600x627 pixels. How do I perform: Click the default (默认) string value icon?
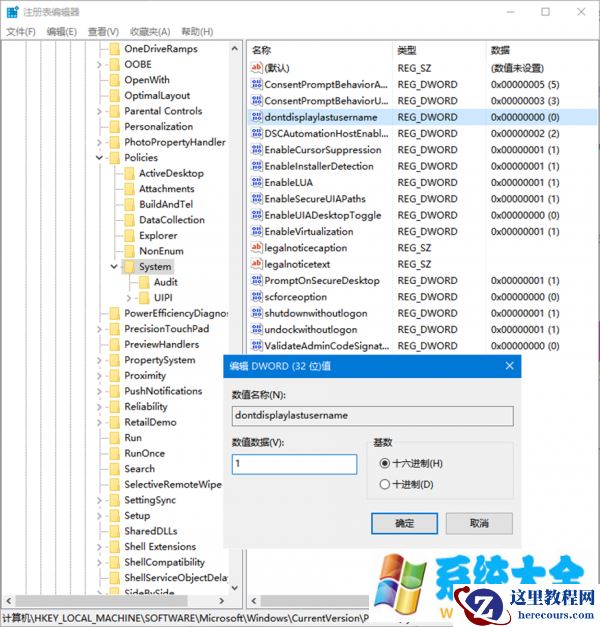pos(256,68)
